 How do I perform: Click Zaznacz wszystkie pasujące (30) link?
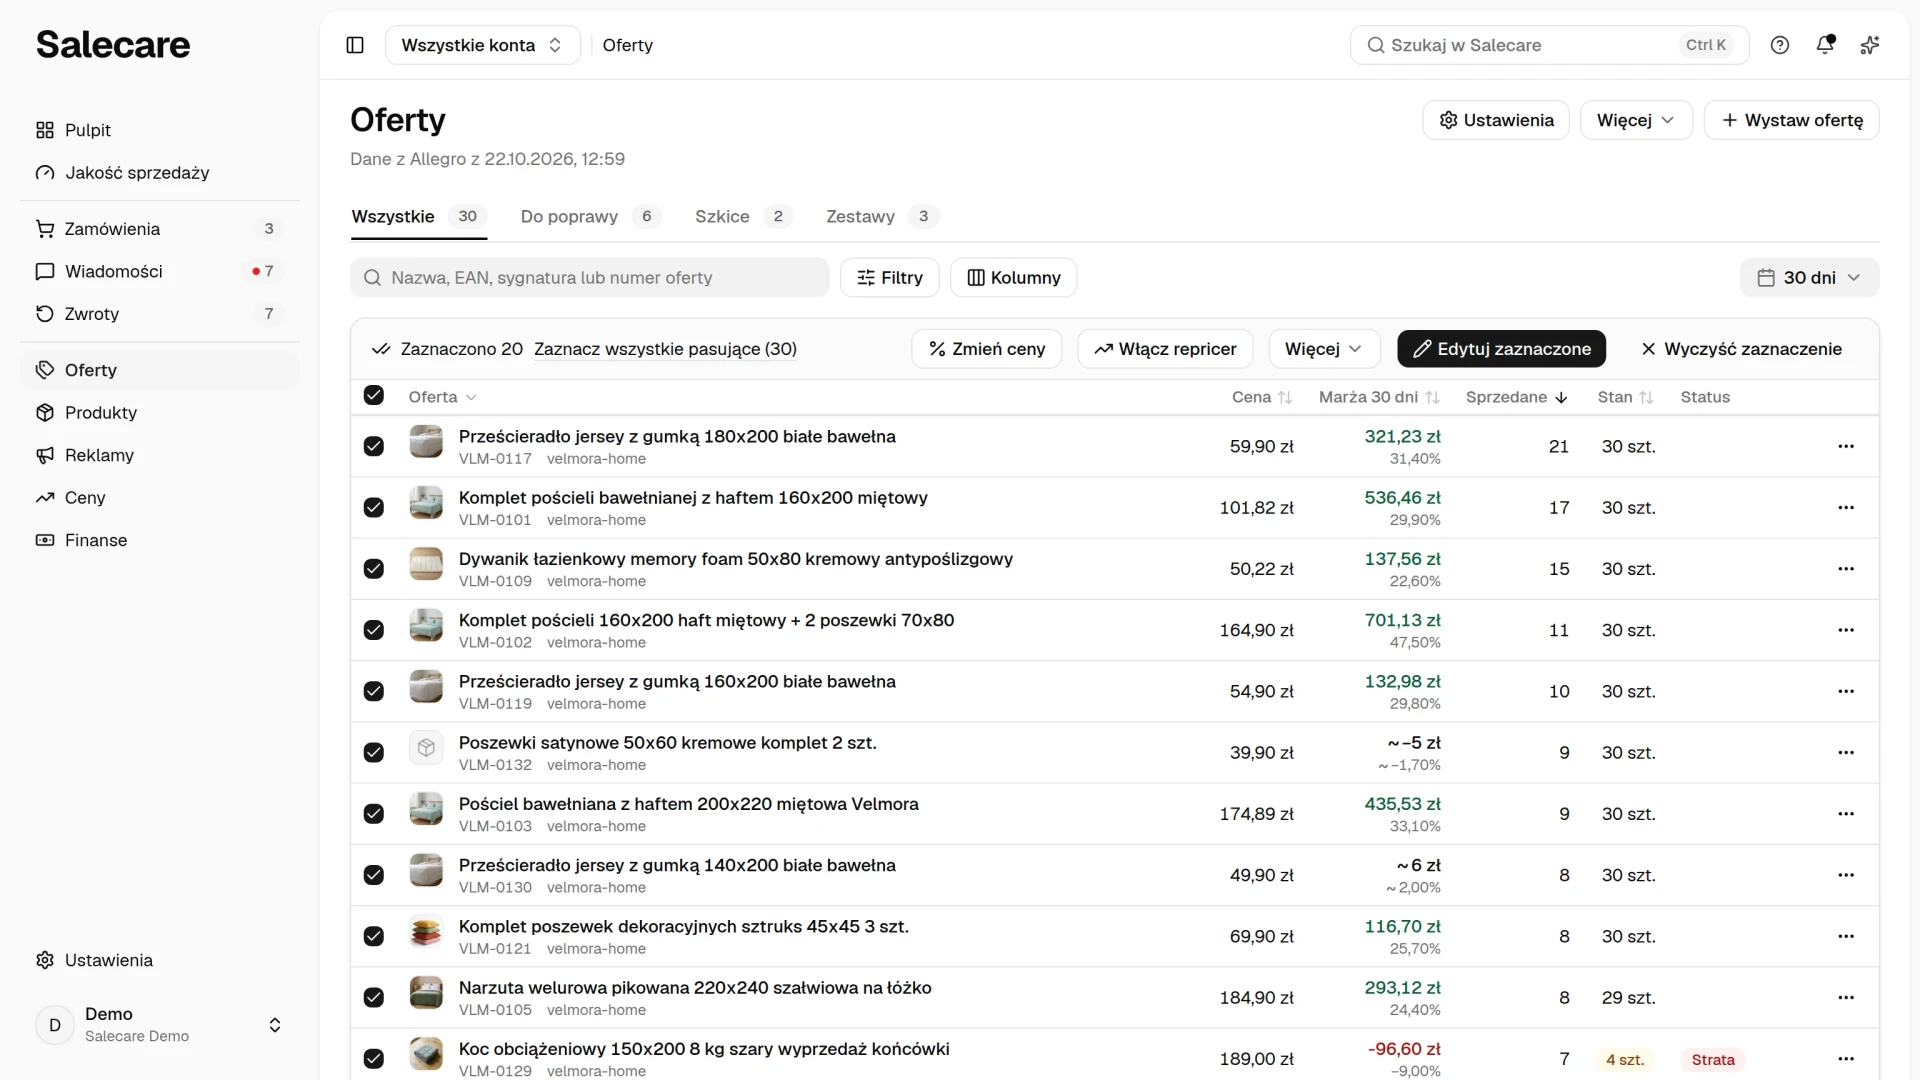point(665,349)
